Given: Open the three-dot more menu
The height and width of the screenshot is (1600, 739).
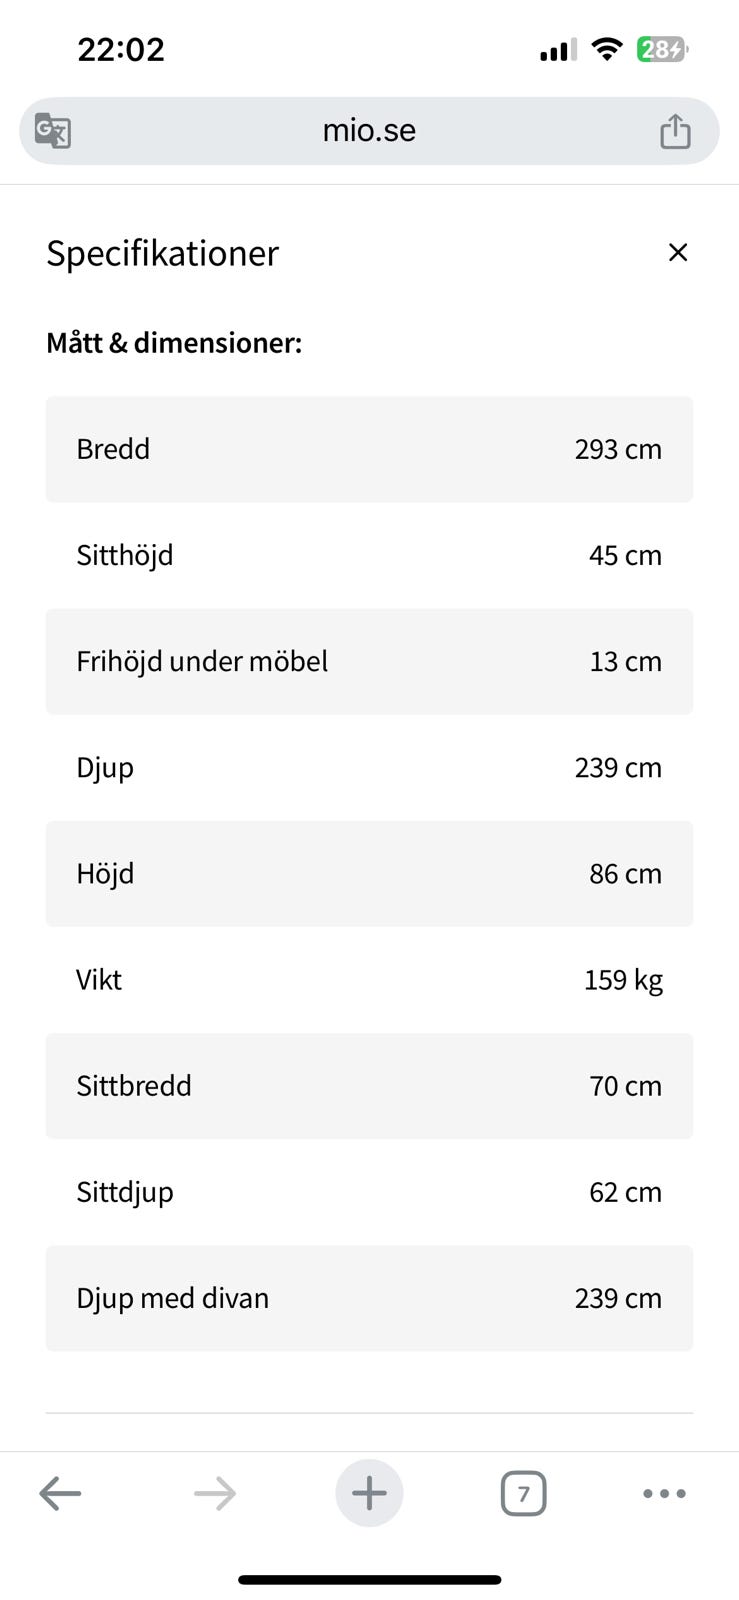Looking at the screenshot, I should (664, 1494).
